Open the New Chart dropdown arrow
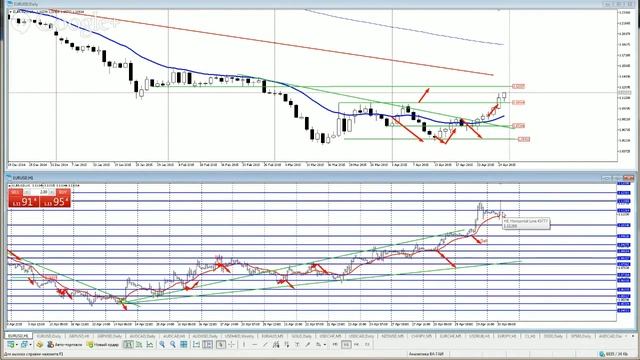 17,345
